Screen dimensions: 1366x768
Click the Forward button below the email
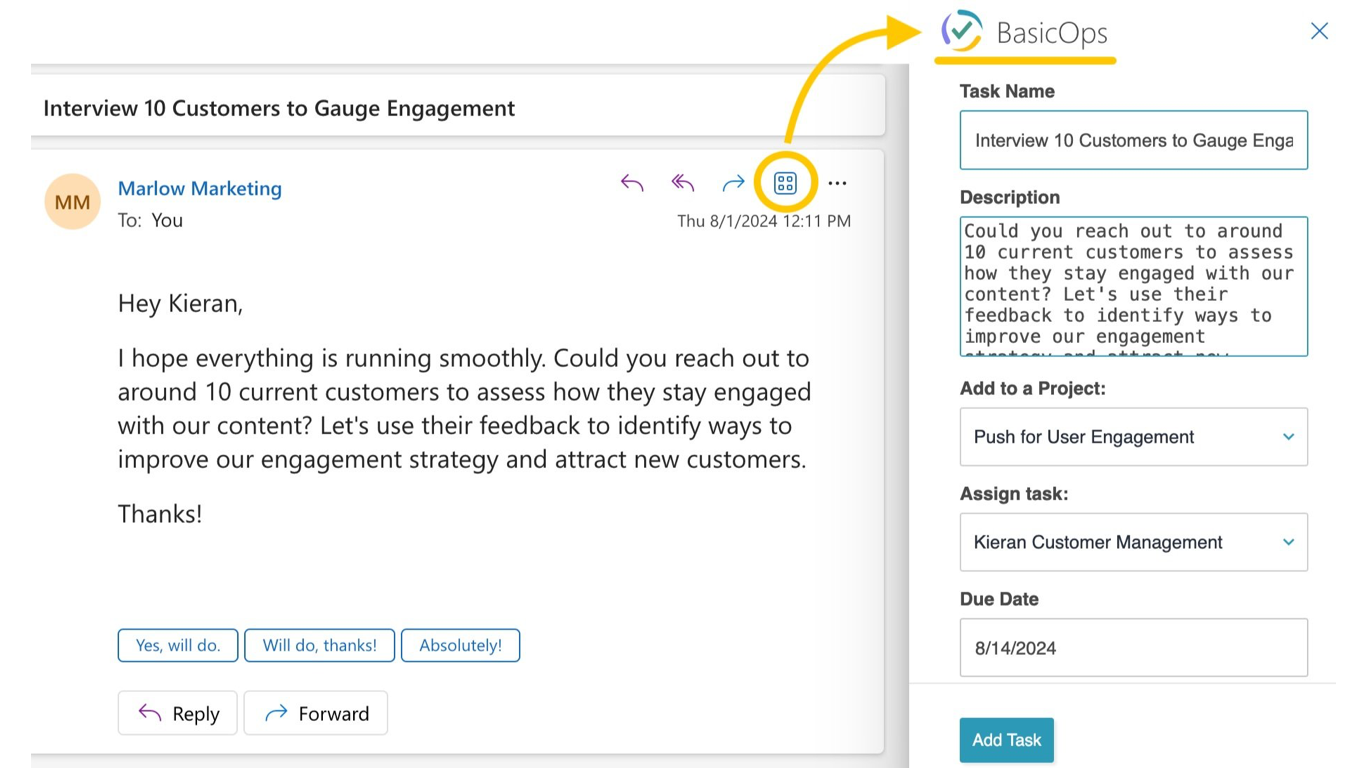coord(316,714)
